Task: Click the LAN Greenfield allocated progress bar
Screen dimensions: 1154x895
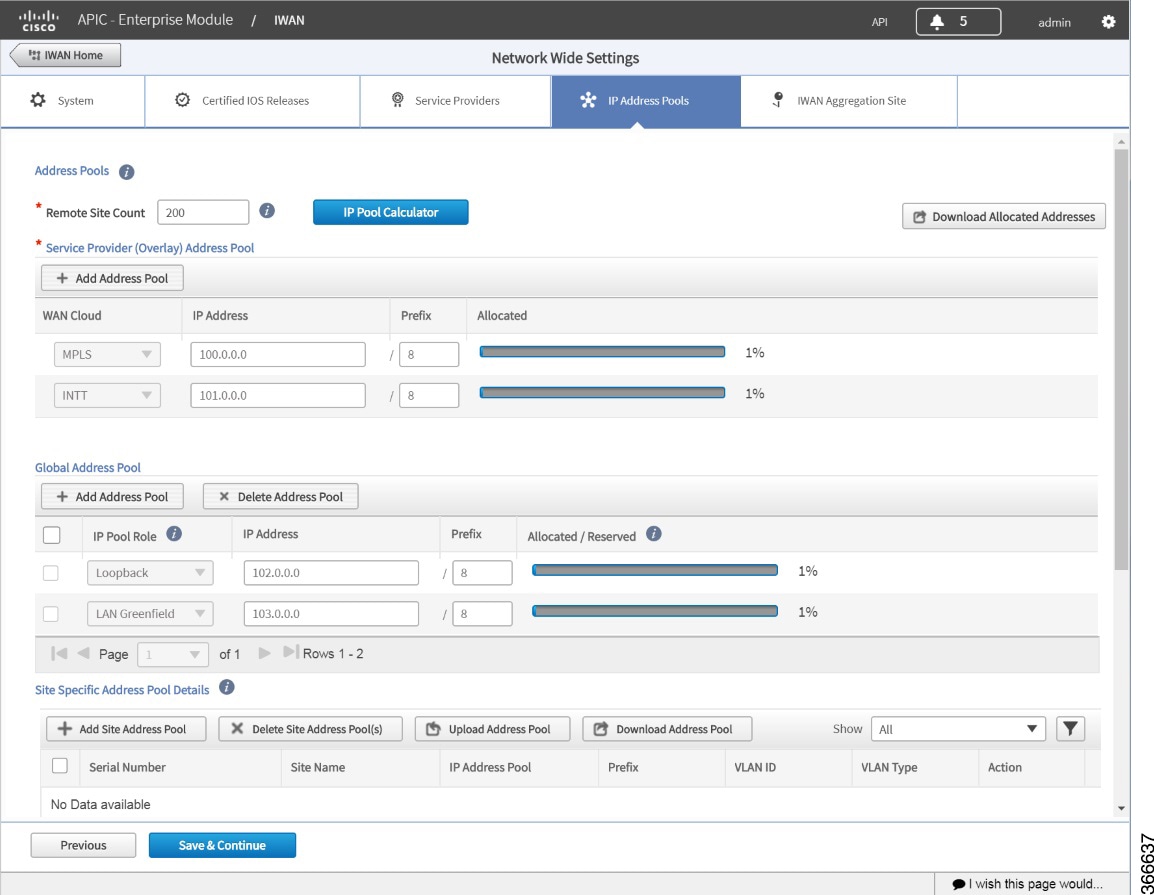Action: click(655, 611)
